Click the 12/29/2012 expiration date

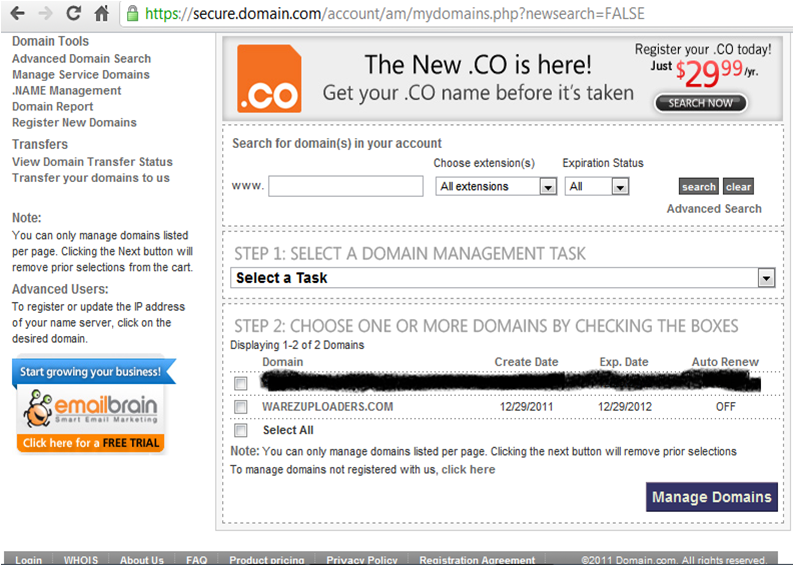pyautogui.click(x=625, y=407)
